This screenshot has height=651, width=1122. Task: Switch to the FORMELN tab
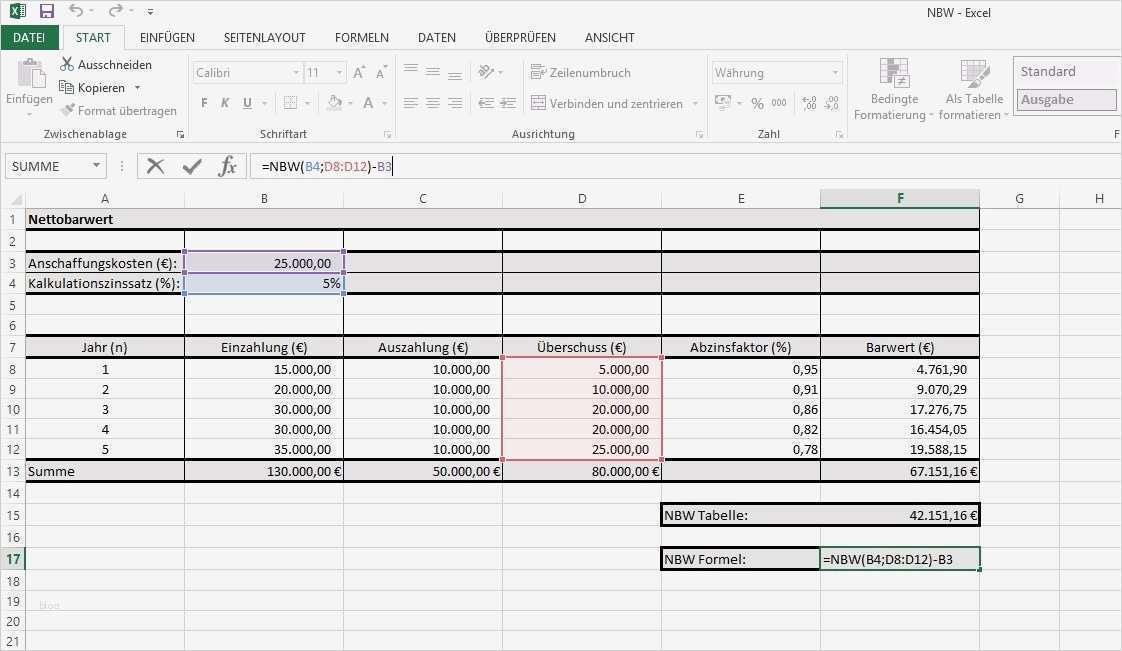pyautogui.click(x=361, y=37)
